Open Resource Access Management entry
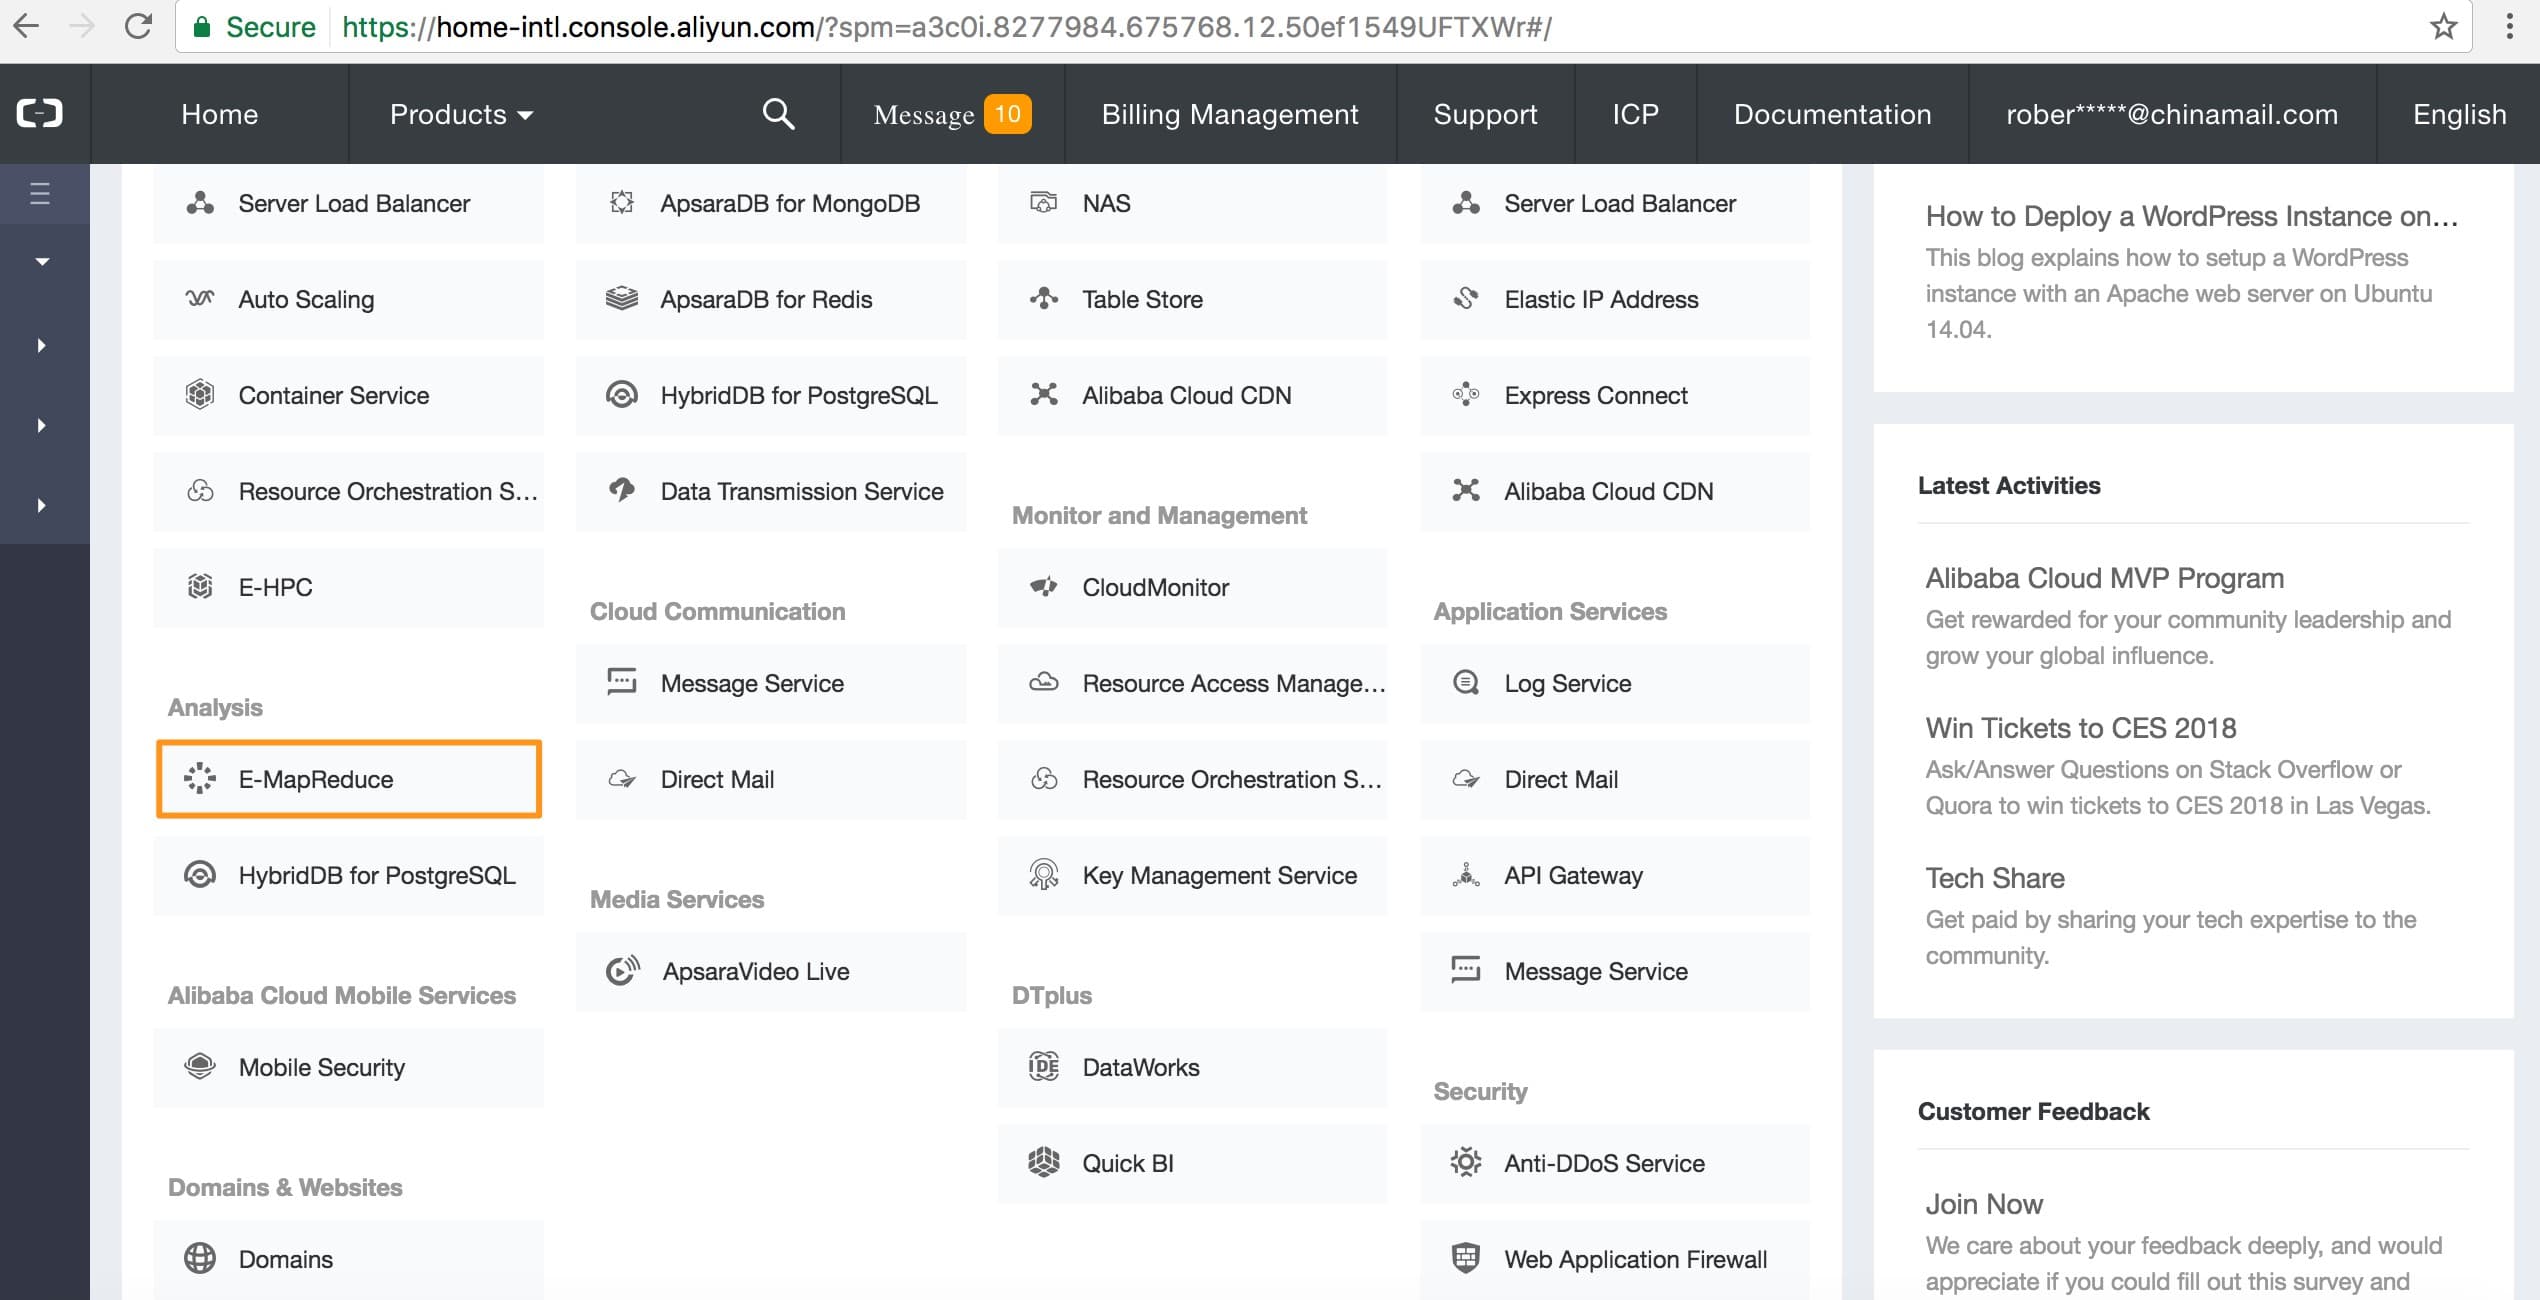Viewport: 2540px width, 1300px height. [x=1192, y=683]
